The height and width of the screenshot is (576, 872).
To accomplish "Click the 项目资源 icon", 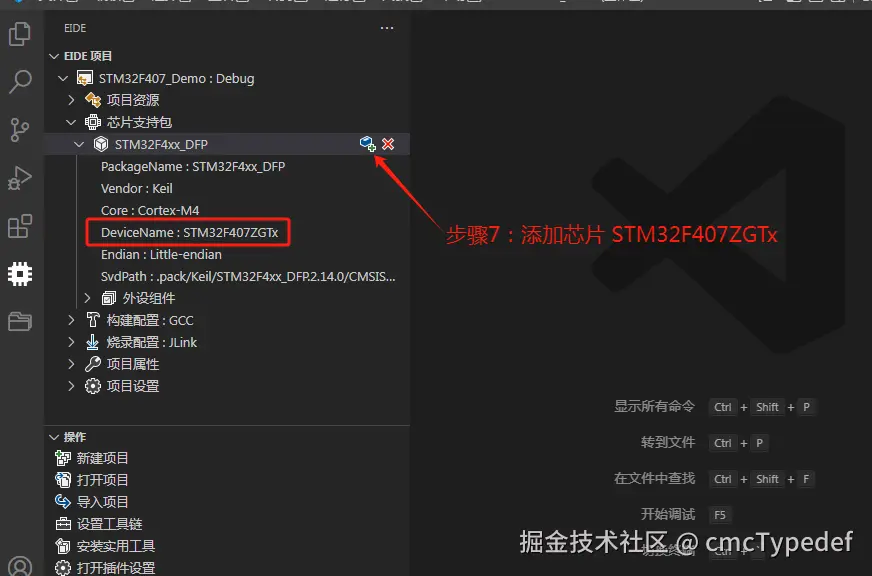I will [x=93, y=100].
